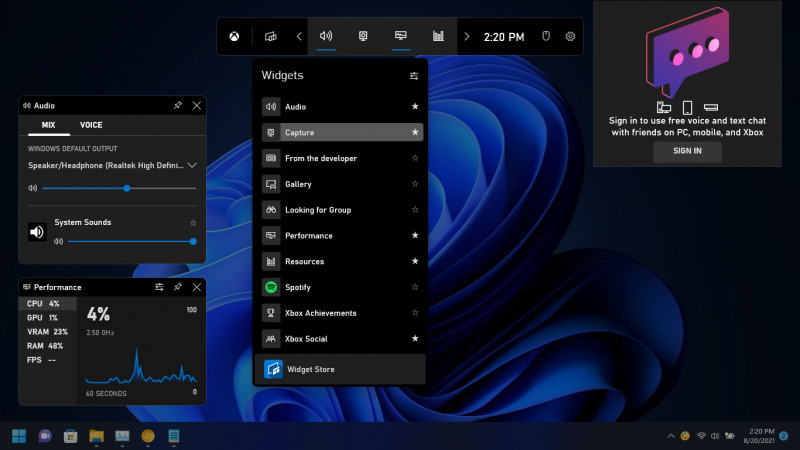The width and height of the screenshot is (800, 450).
Task: Expand the Speaker/Headphone output dropdown
Action: pyautogui.click(x=112, y=165)
